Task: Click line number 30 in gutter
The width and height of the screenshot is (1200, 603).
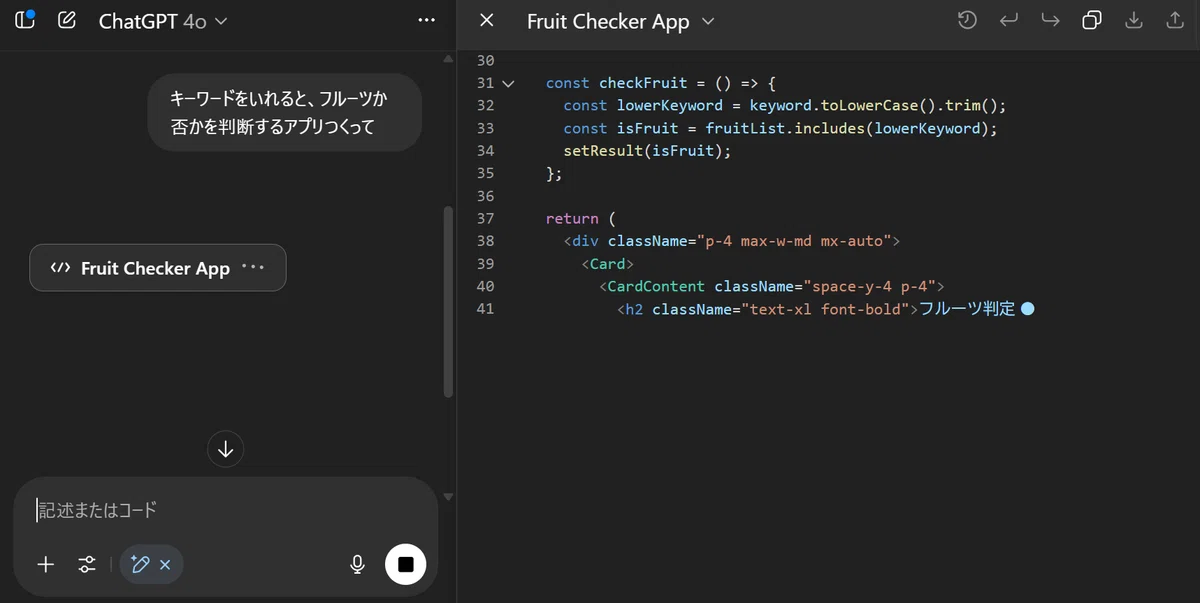Action: 486,60
